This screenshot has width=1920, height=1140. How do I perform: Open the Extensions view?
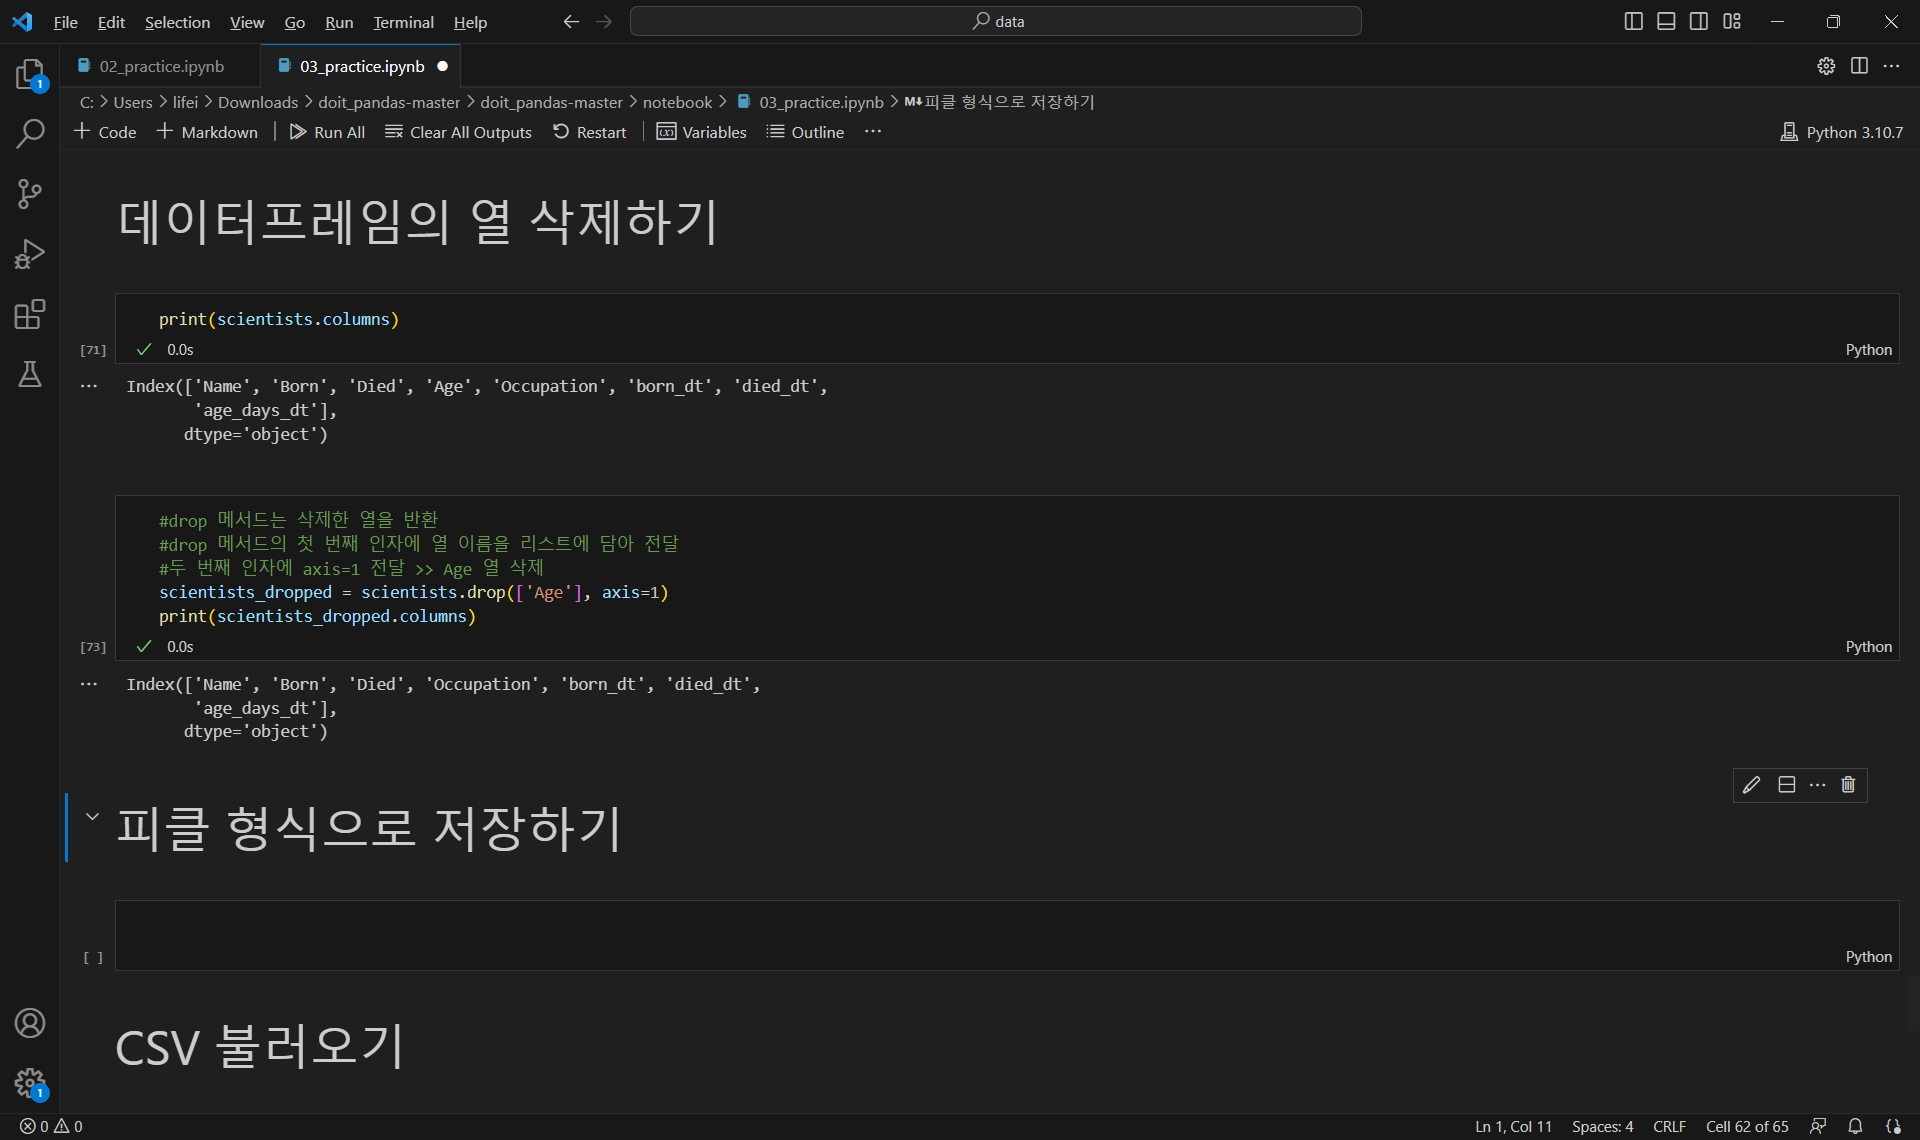coord(30,314)
